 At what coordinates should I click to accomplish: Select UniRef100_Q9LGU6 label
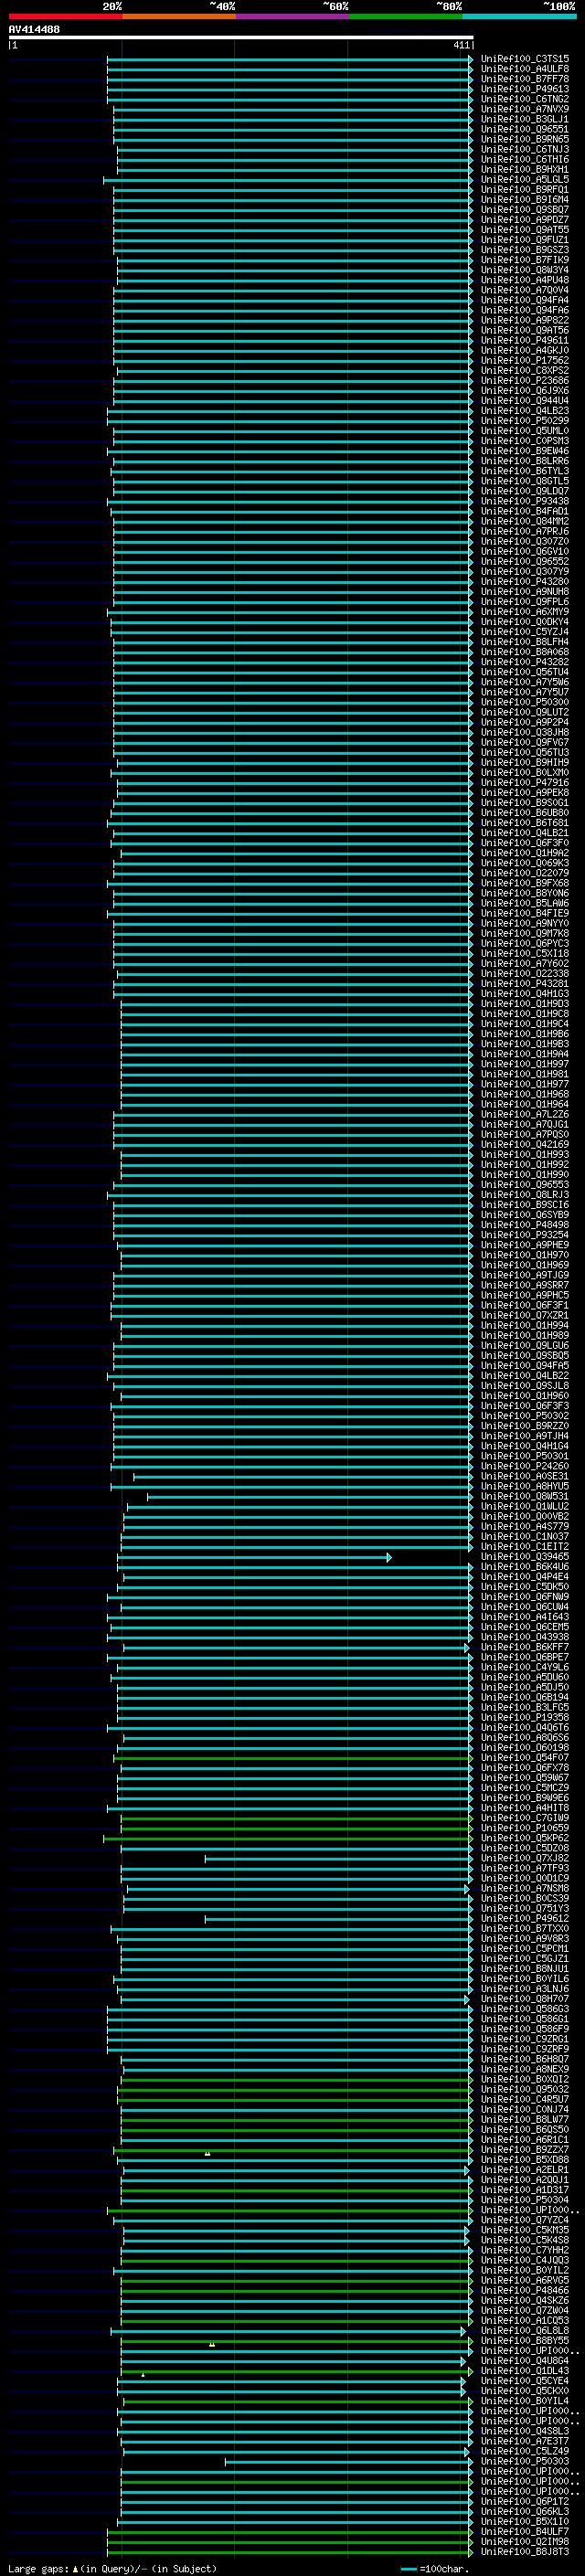pos(525,1345)
